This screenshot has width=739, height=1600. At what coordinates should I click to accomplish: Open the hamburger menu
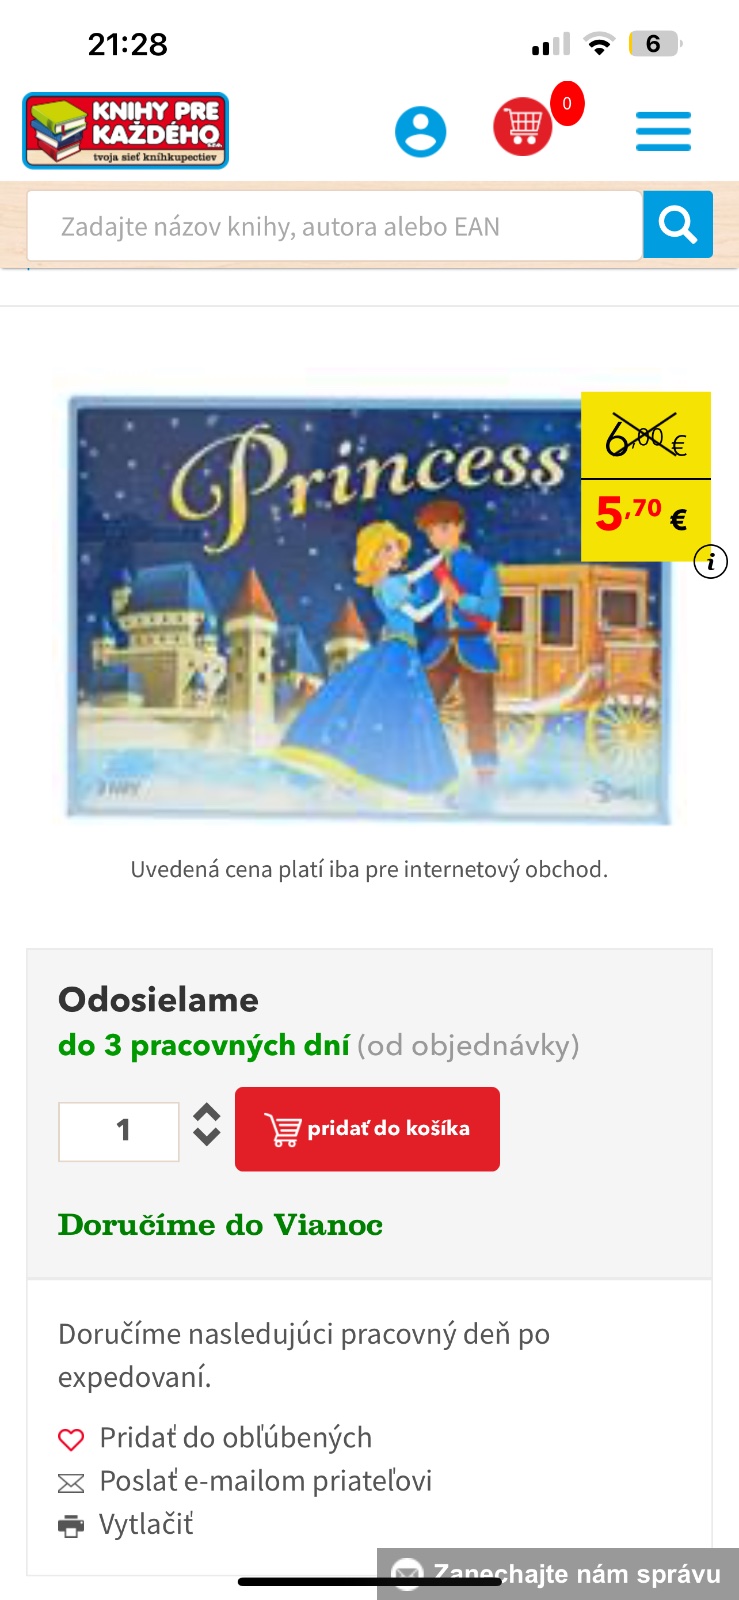(x=663, y=131)
